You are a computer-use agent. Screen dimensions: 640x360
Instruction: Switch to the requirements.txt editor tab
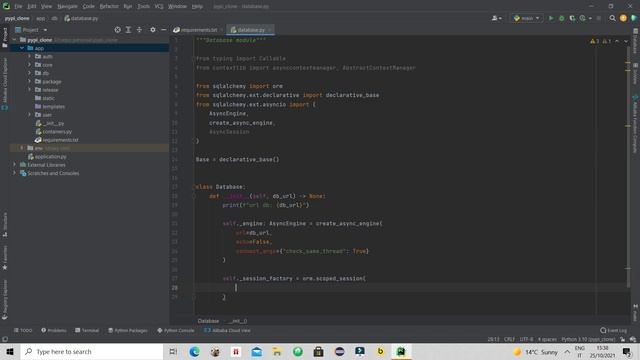(198, 30)
